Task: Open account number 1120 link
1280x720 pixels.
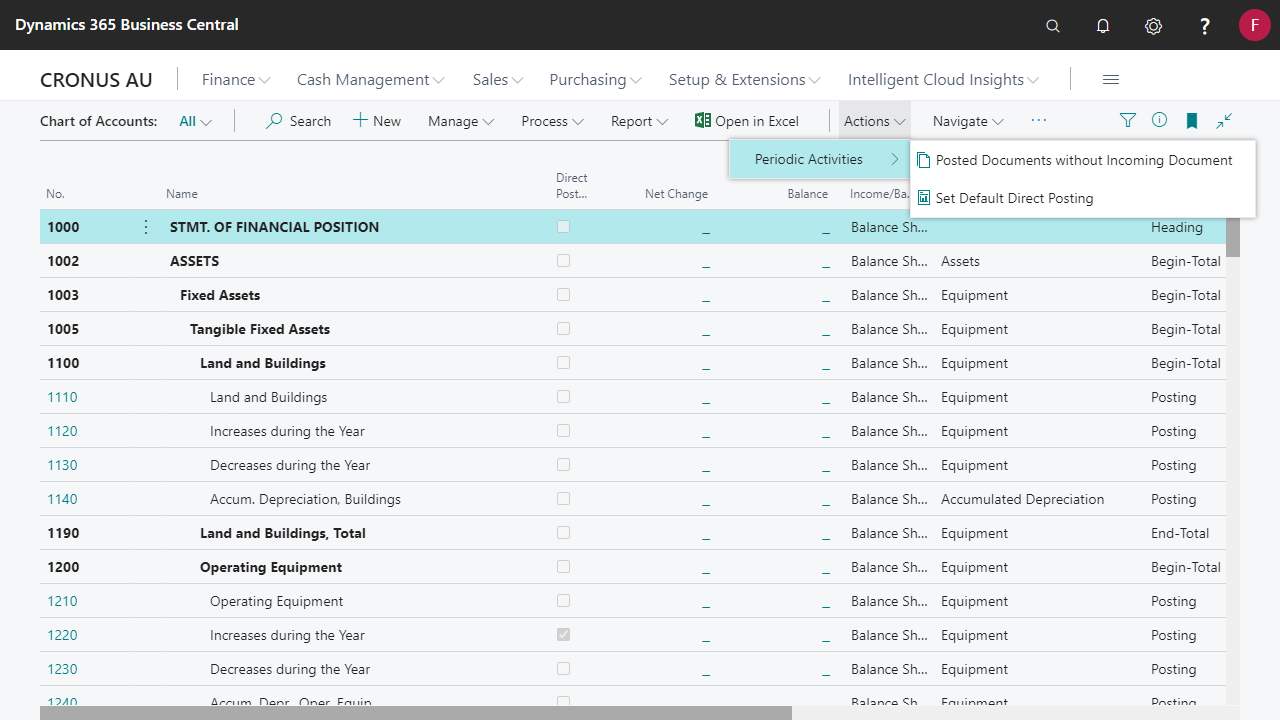Action: click(62, 431)
